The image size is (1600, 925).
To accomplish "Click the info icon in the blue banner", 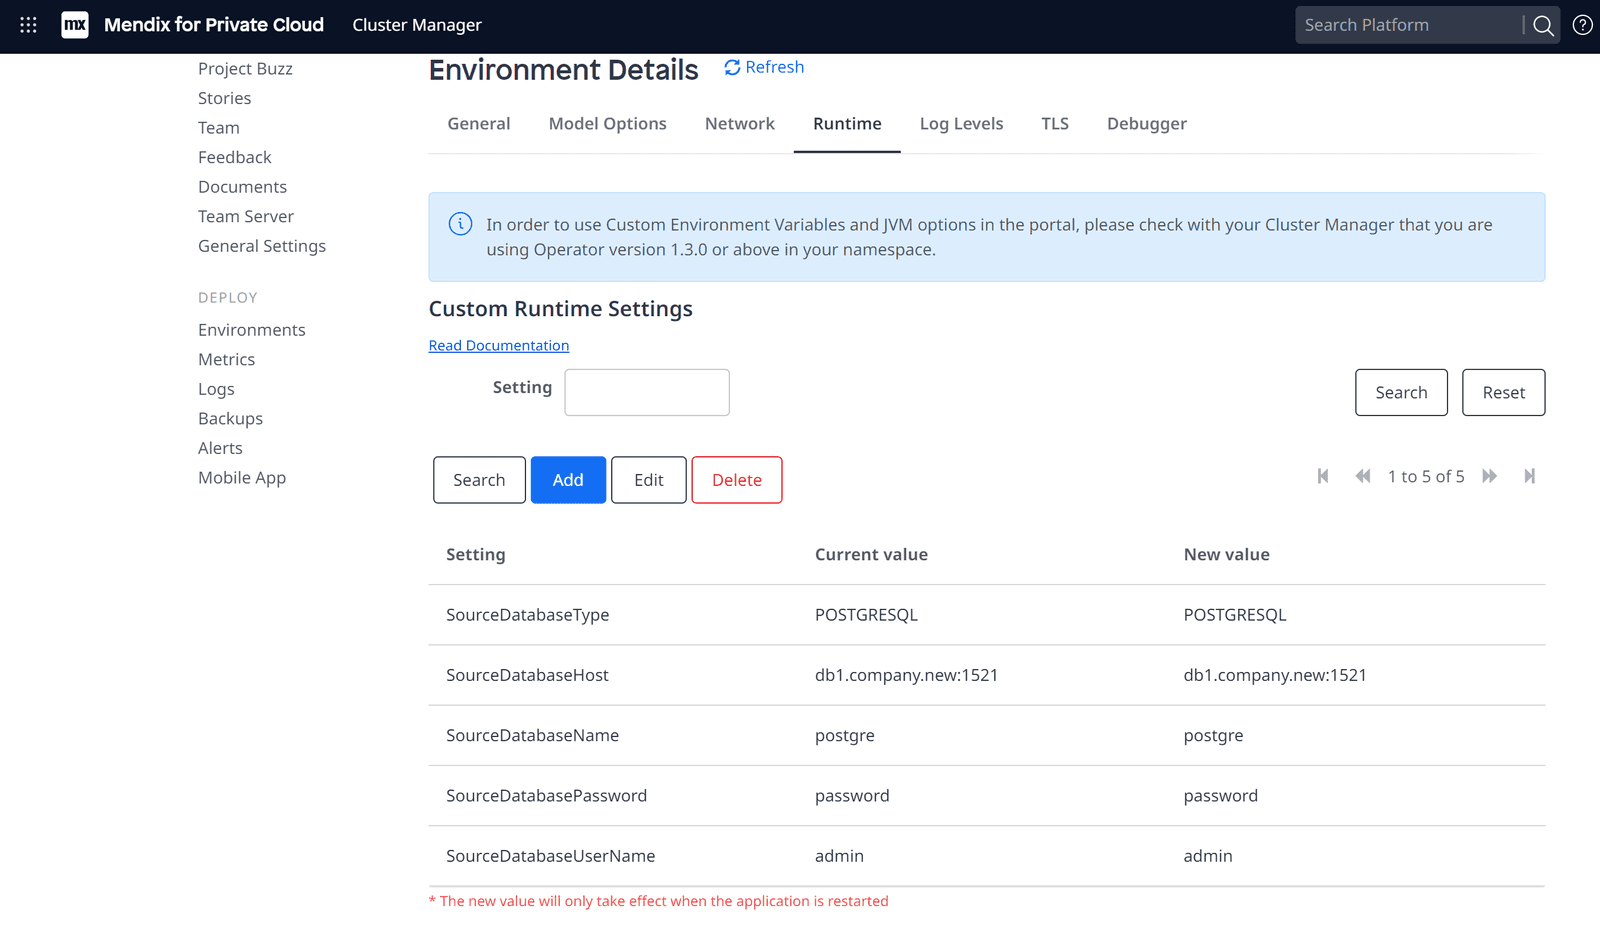I will click(460, 224).
